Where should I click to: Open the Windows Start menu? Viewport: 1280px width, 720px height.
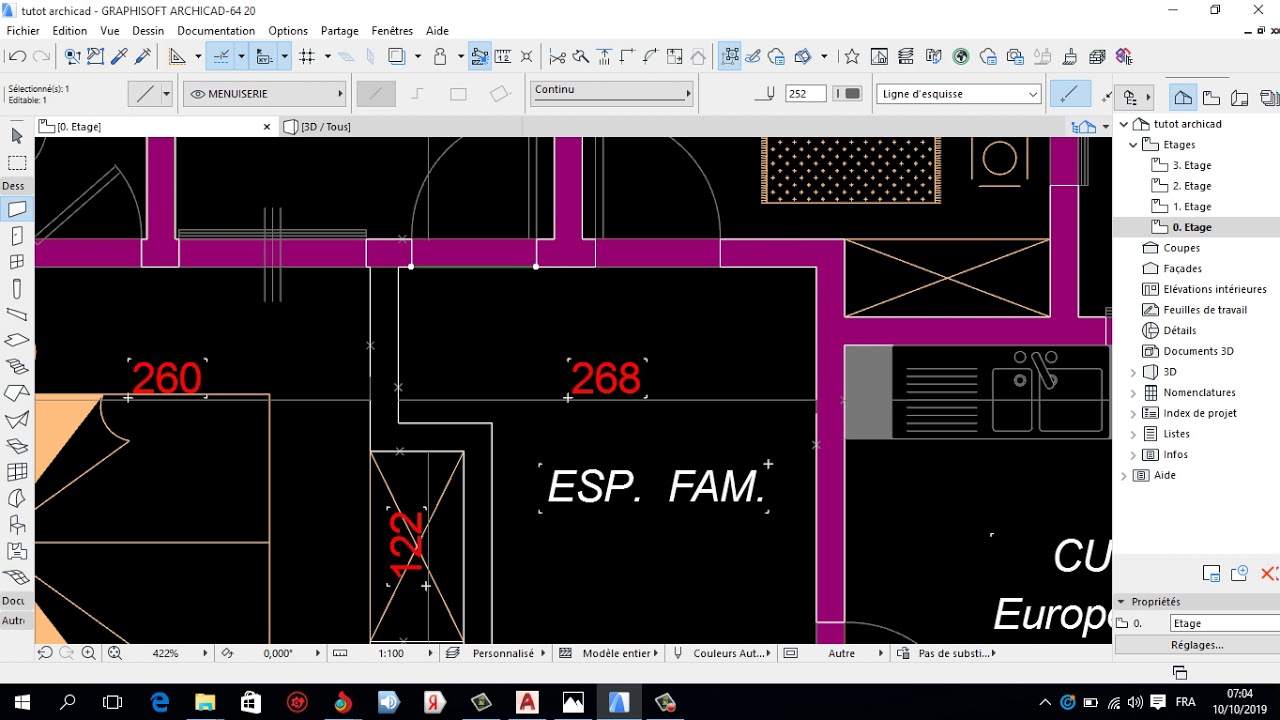22,702
